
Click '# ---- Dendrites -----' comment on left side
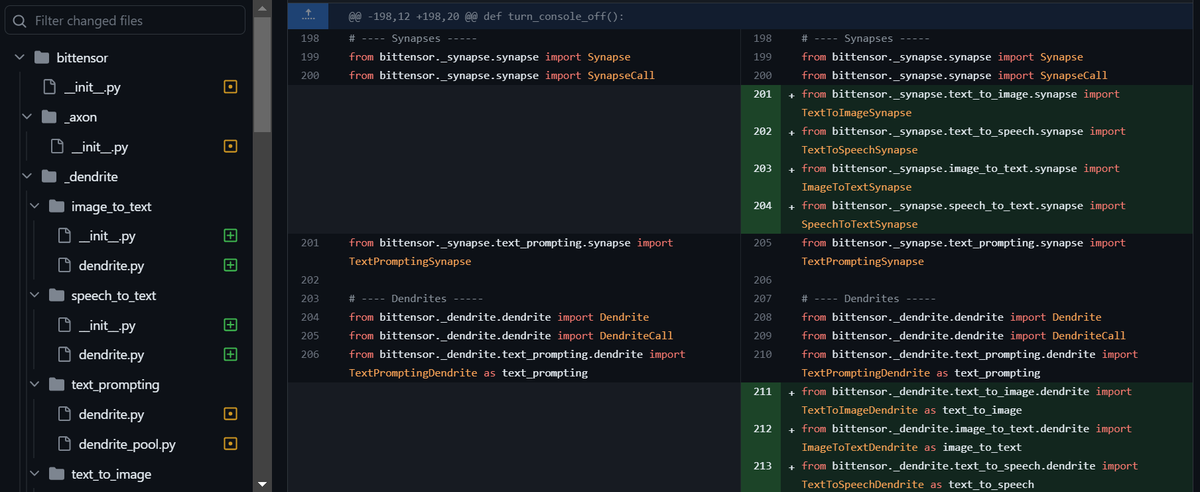click(416, 299)
